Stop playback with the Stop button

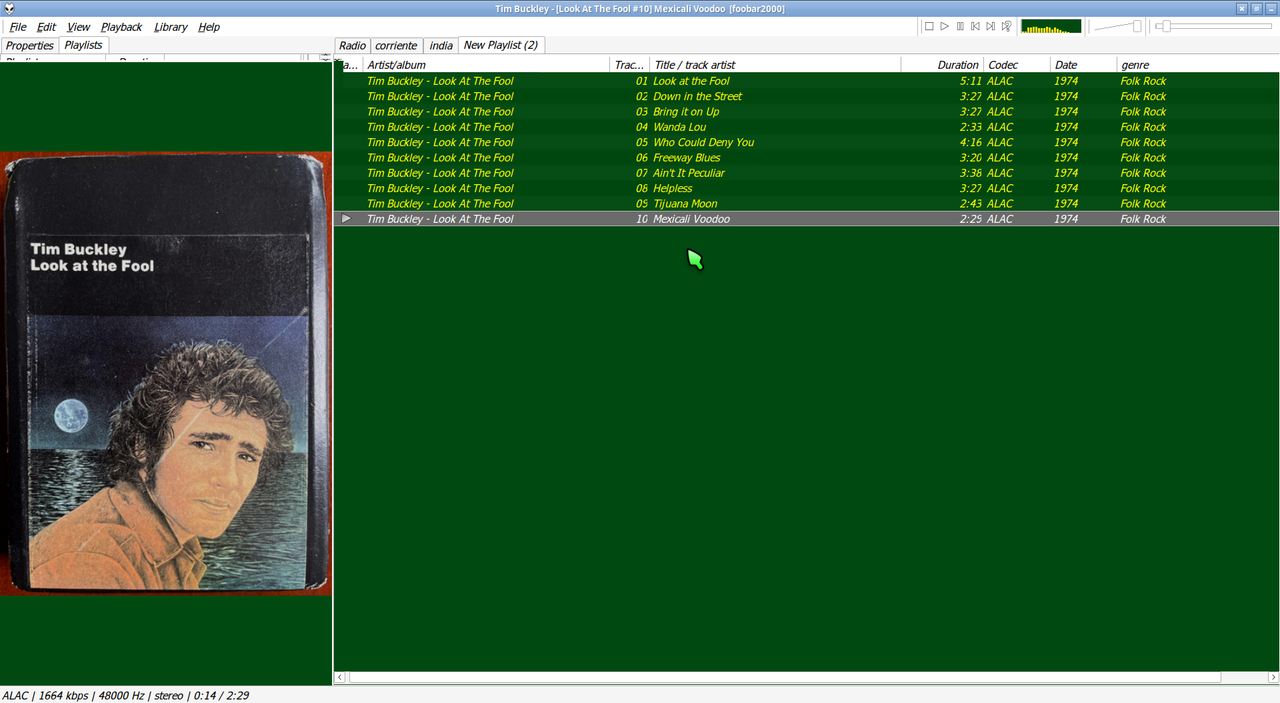click(x=929, y=27)
